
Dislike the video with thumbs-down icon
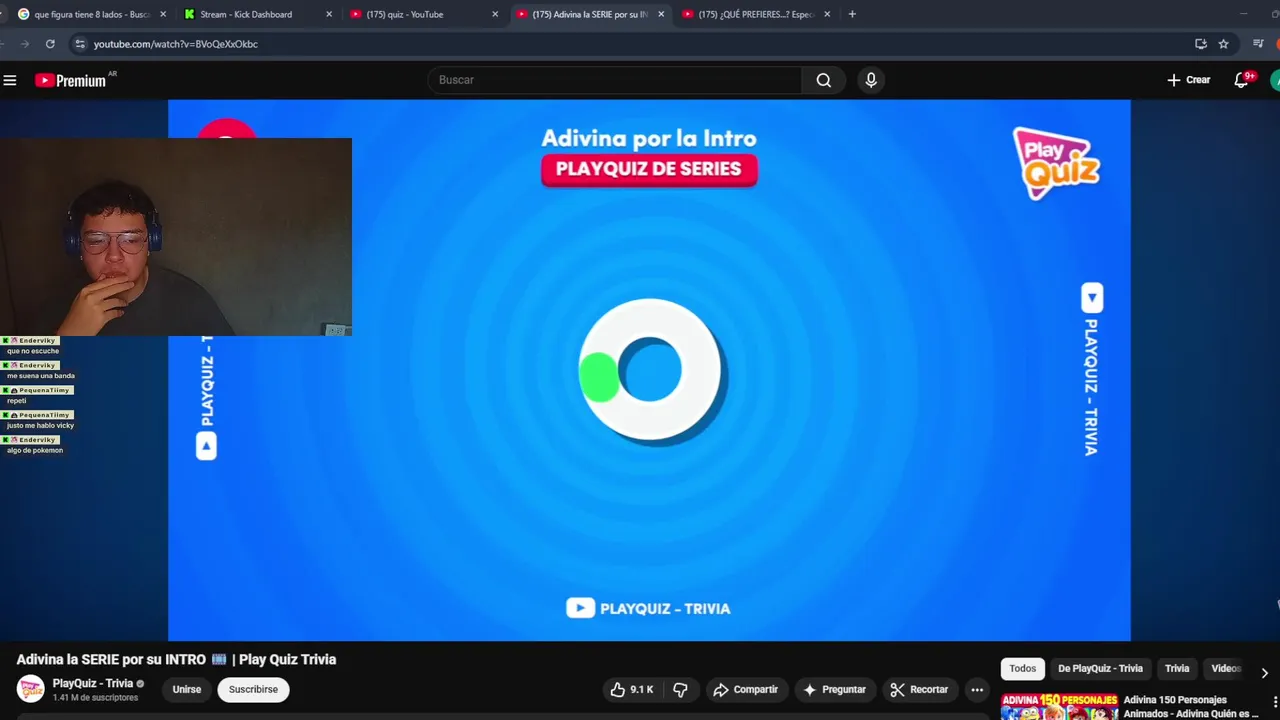click(681, 689)
